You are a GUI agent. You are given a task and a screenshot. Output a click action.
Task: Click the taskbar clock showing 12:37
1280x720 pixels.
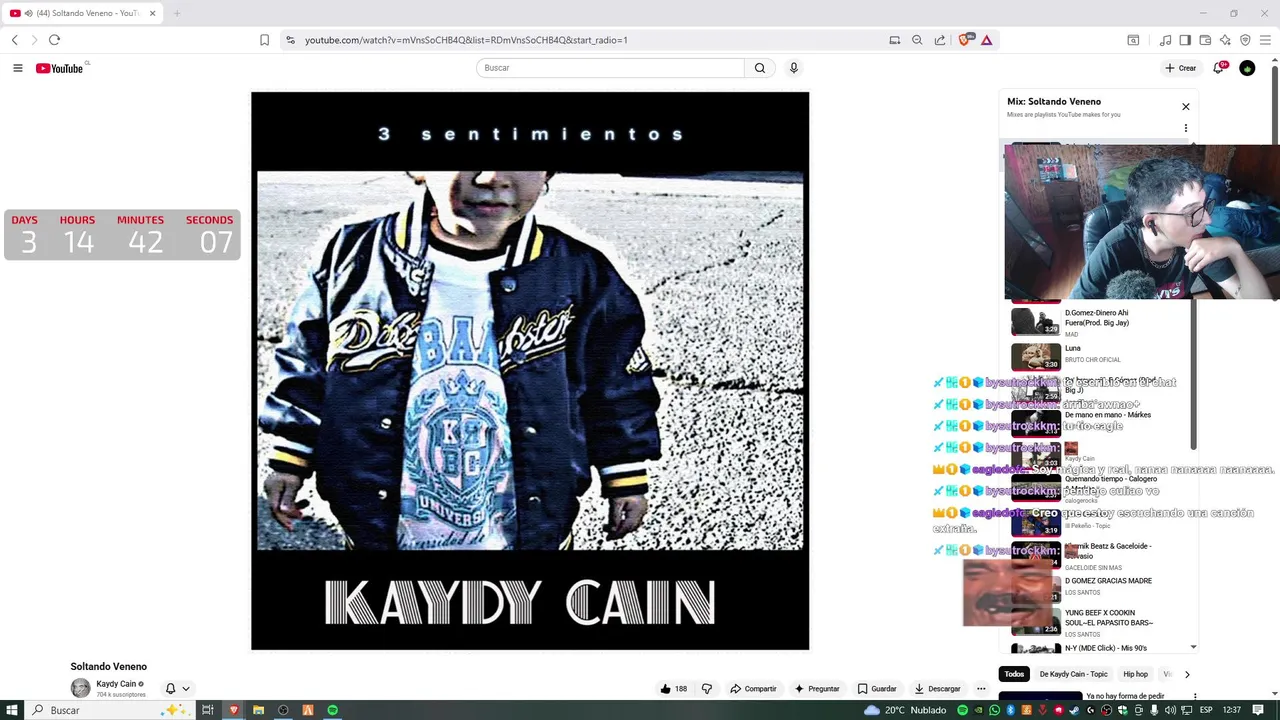tap(1231, 710)
